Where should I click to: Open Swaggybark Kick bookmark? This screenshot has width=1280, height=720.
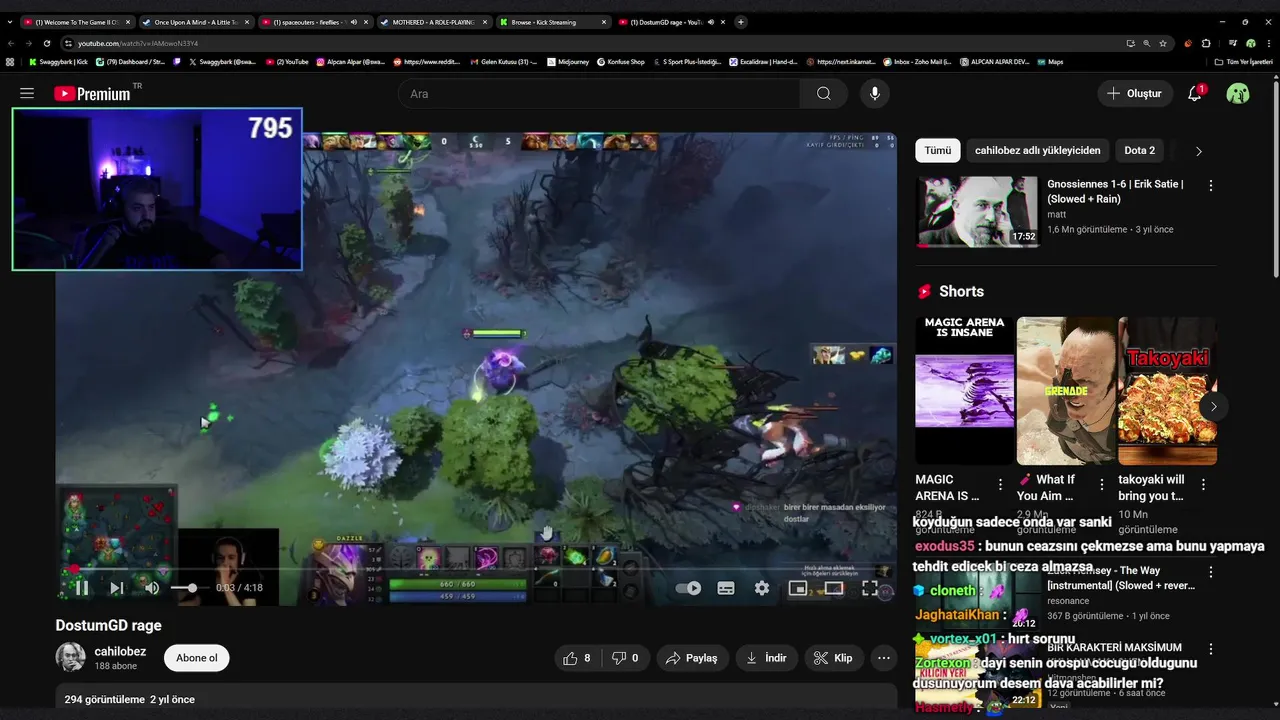[x=58, y=62]
